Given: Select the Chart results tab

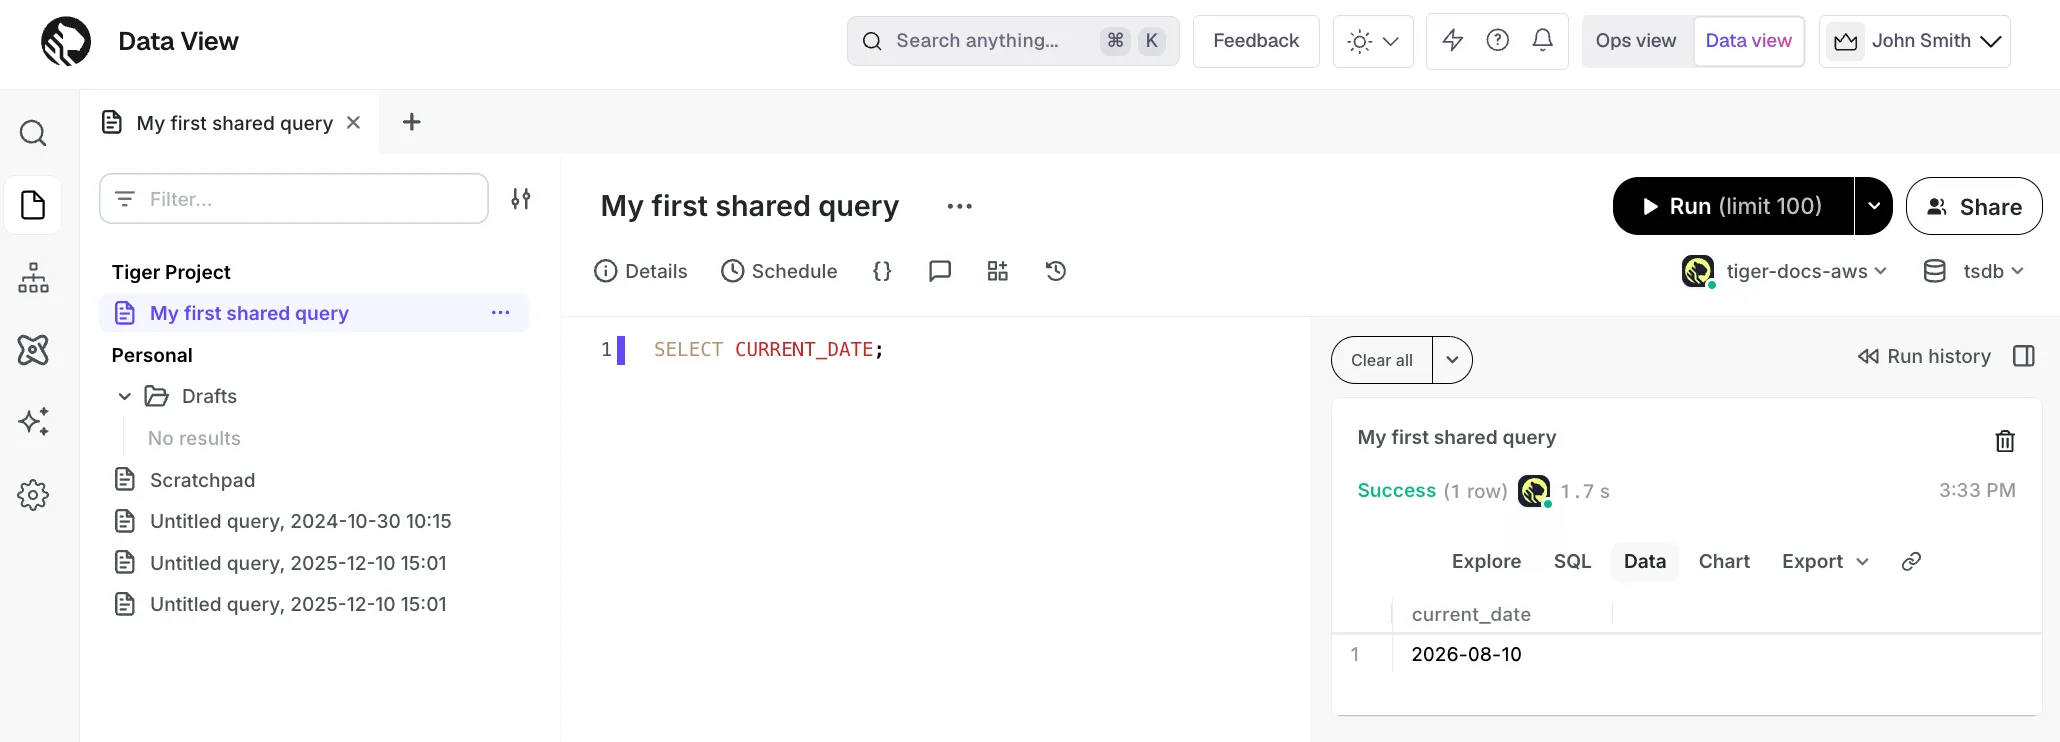Looking at the screenshot, I should click(x=1724, y=561).
